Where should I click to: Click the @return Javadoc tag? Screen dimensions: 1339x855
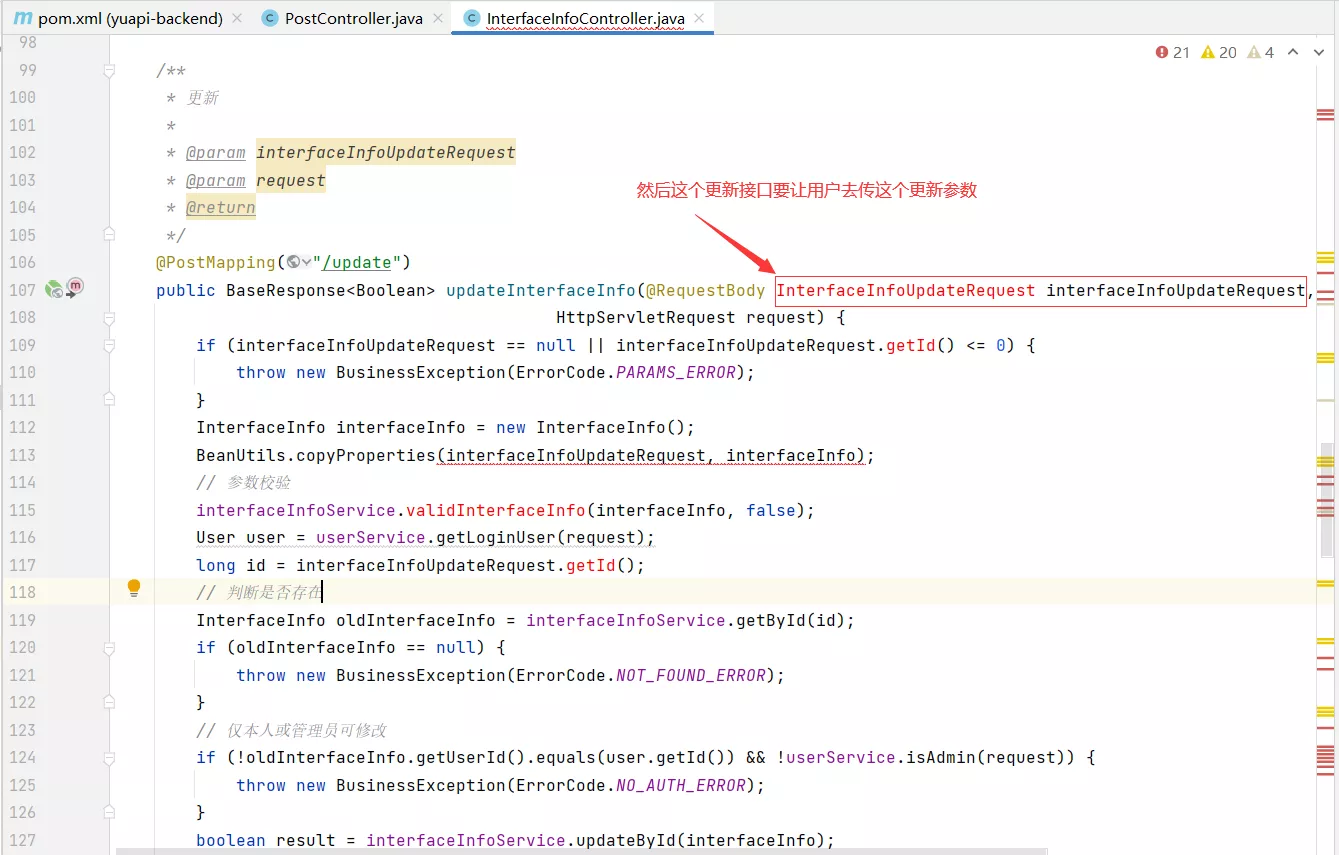tap(221, 207)
